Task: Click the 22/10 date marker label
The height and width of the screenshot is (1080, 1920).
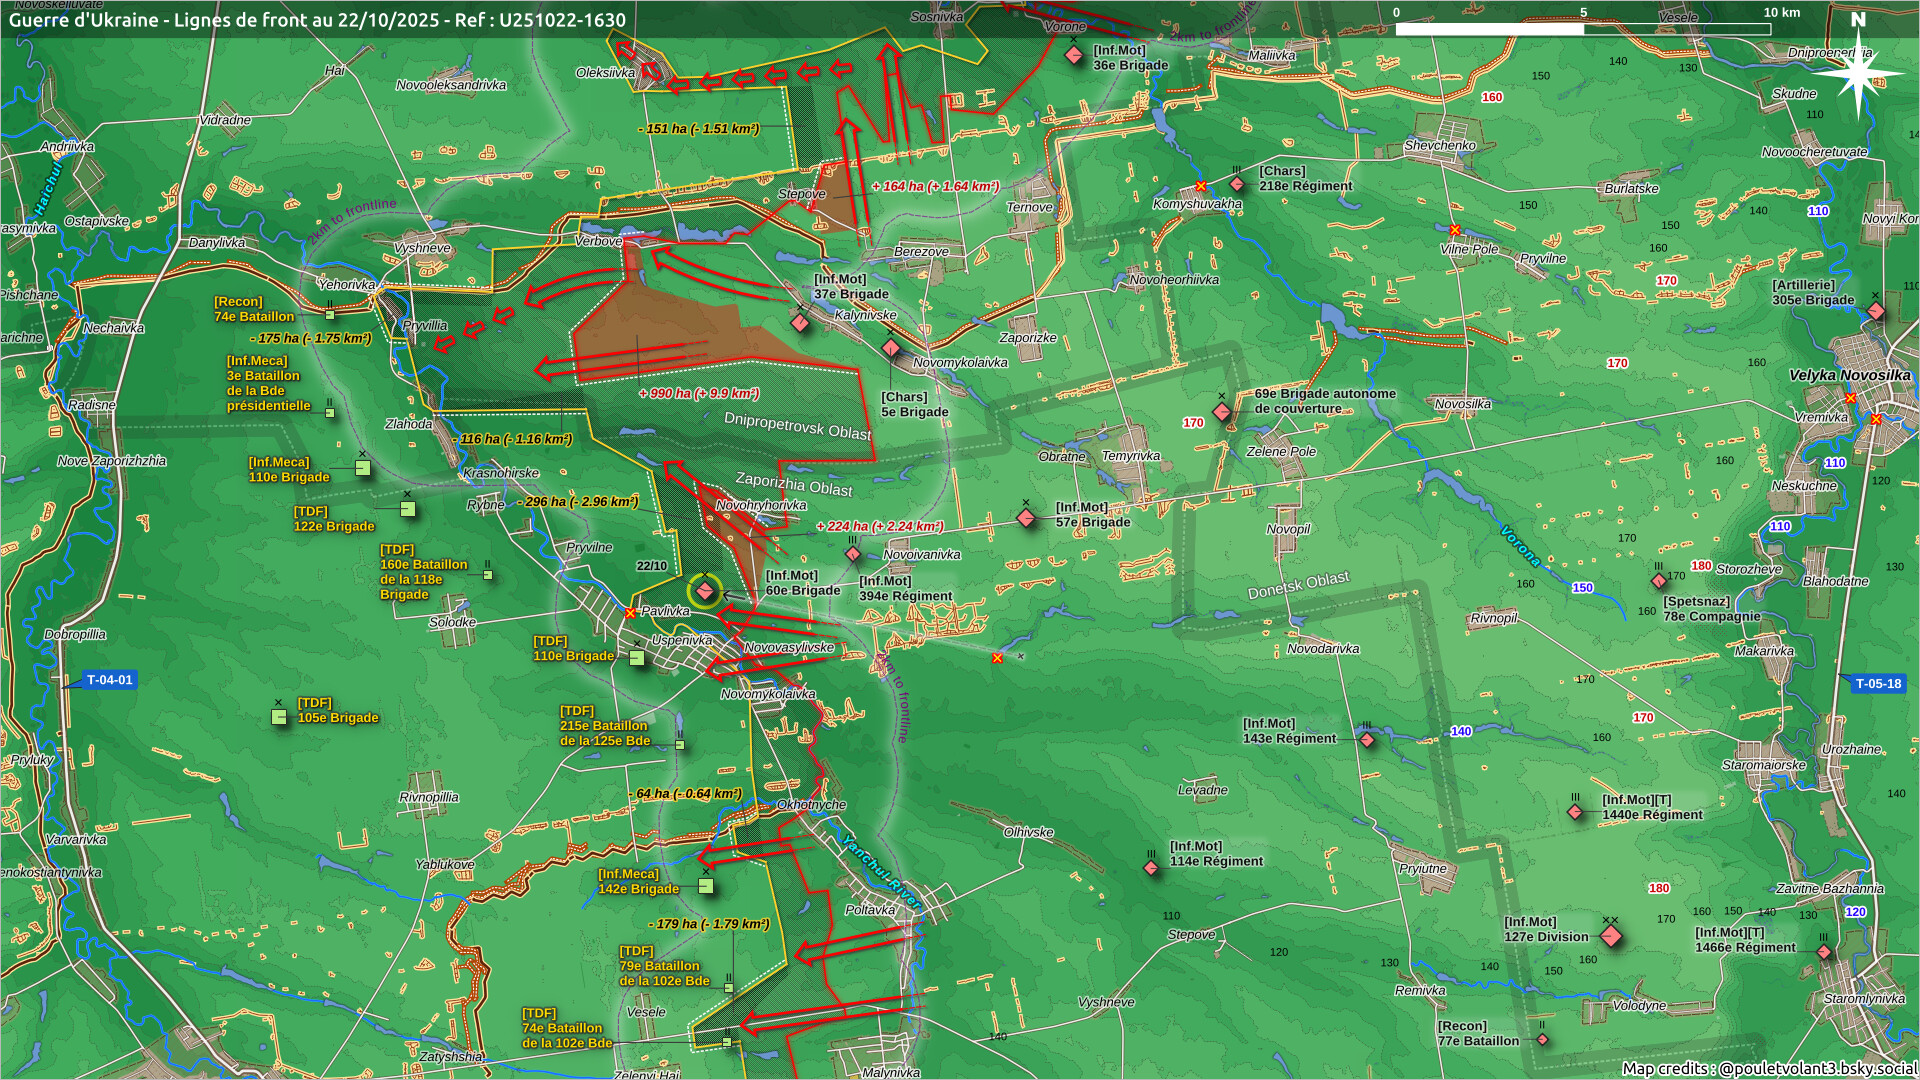Action: click(x=651, y=566)
